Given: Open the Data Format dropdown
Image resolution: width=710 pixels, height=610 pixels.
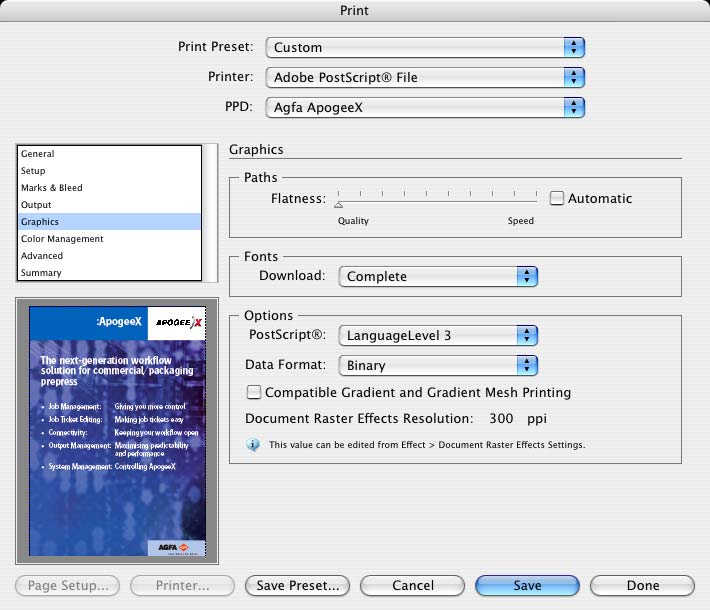Looking at the screenshot, I should coord(438,365).
